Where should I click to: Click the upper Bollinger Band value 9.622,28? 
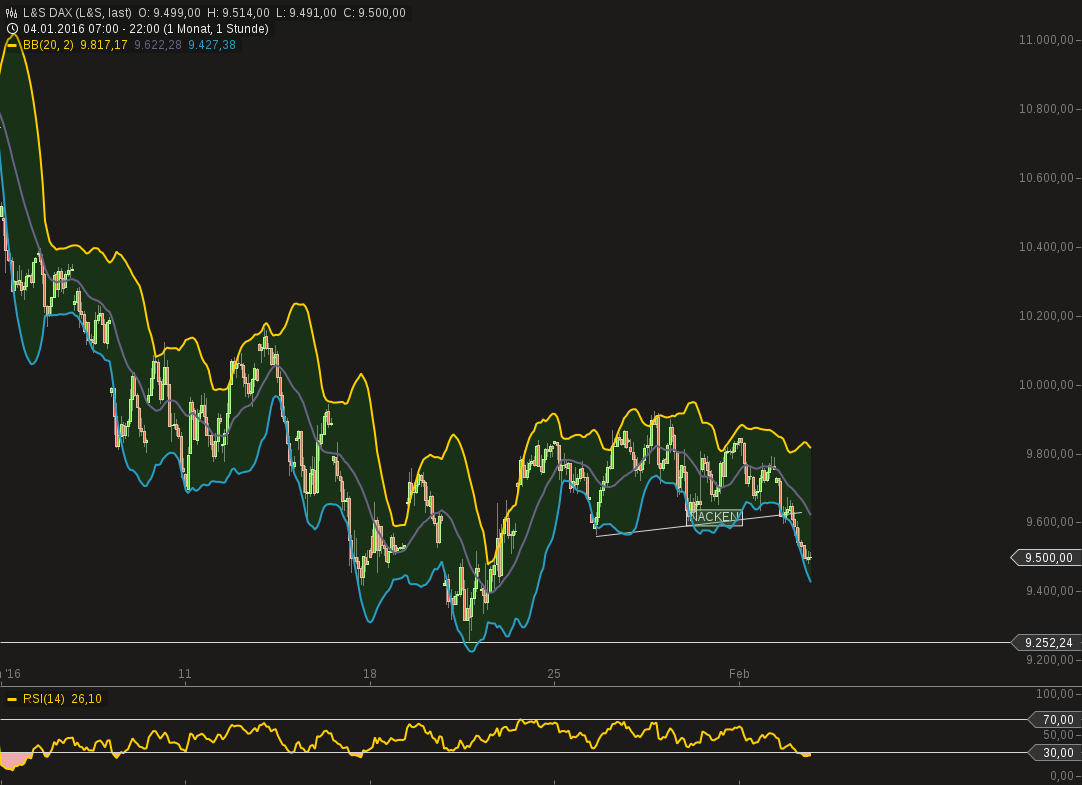coord(157,44)
